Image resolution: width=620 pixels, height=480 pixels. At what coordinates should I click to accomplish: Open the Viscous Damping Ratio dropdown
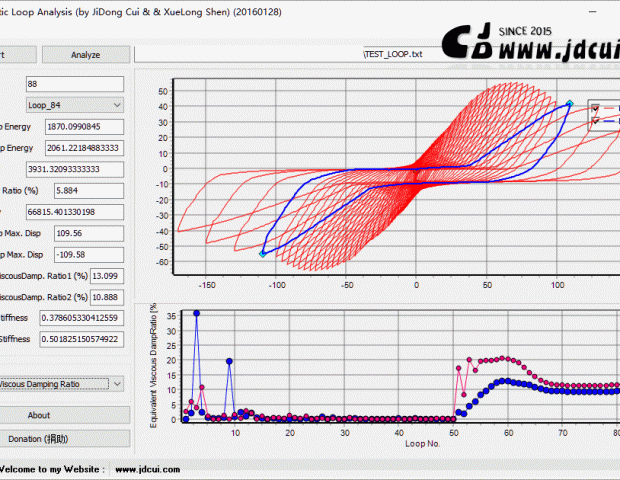(117, 383)
